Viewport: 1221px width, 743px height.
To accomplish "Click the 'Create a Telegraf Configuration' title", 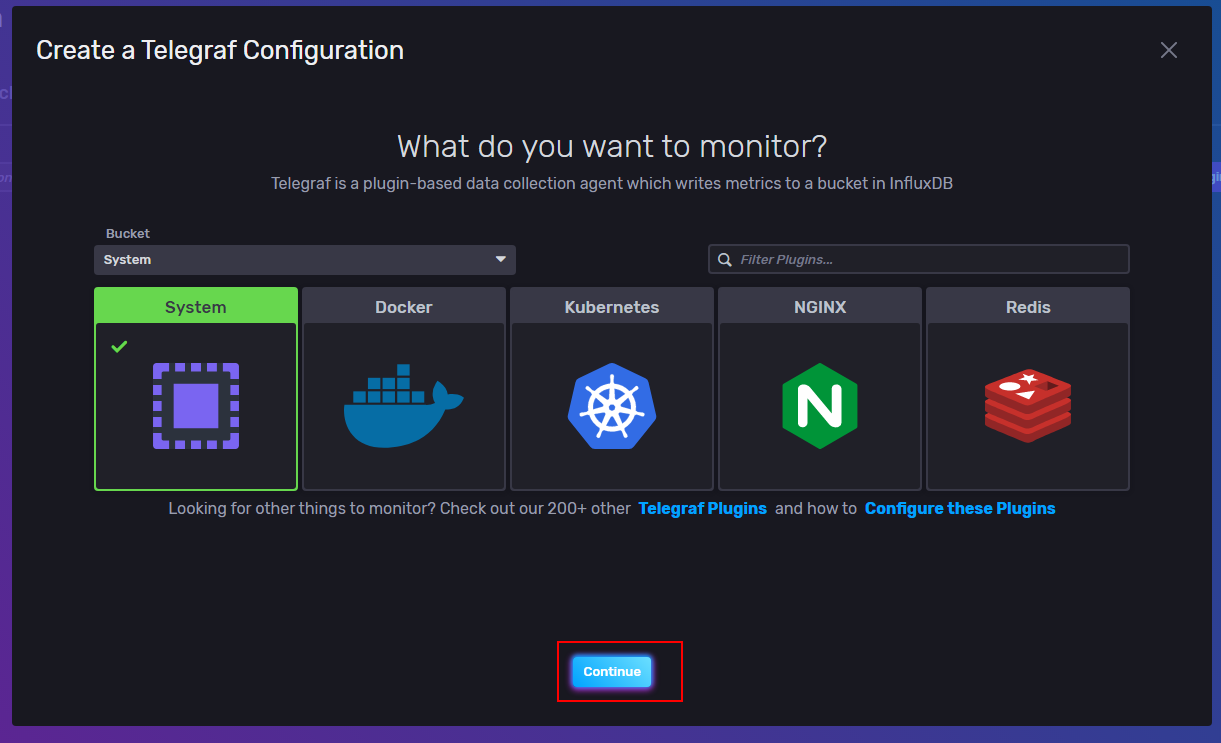I will (220, 50).
